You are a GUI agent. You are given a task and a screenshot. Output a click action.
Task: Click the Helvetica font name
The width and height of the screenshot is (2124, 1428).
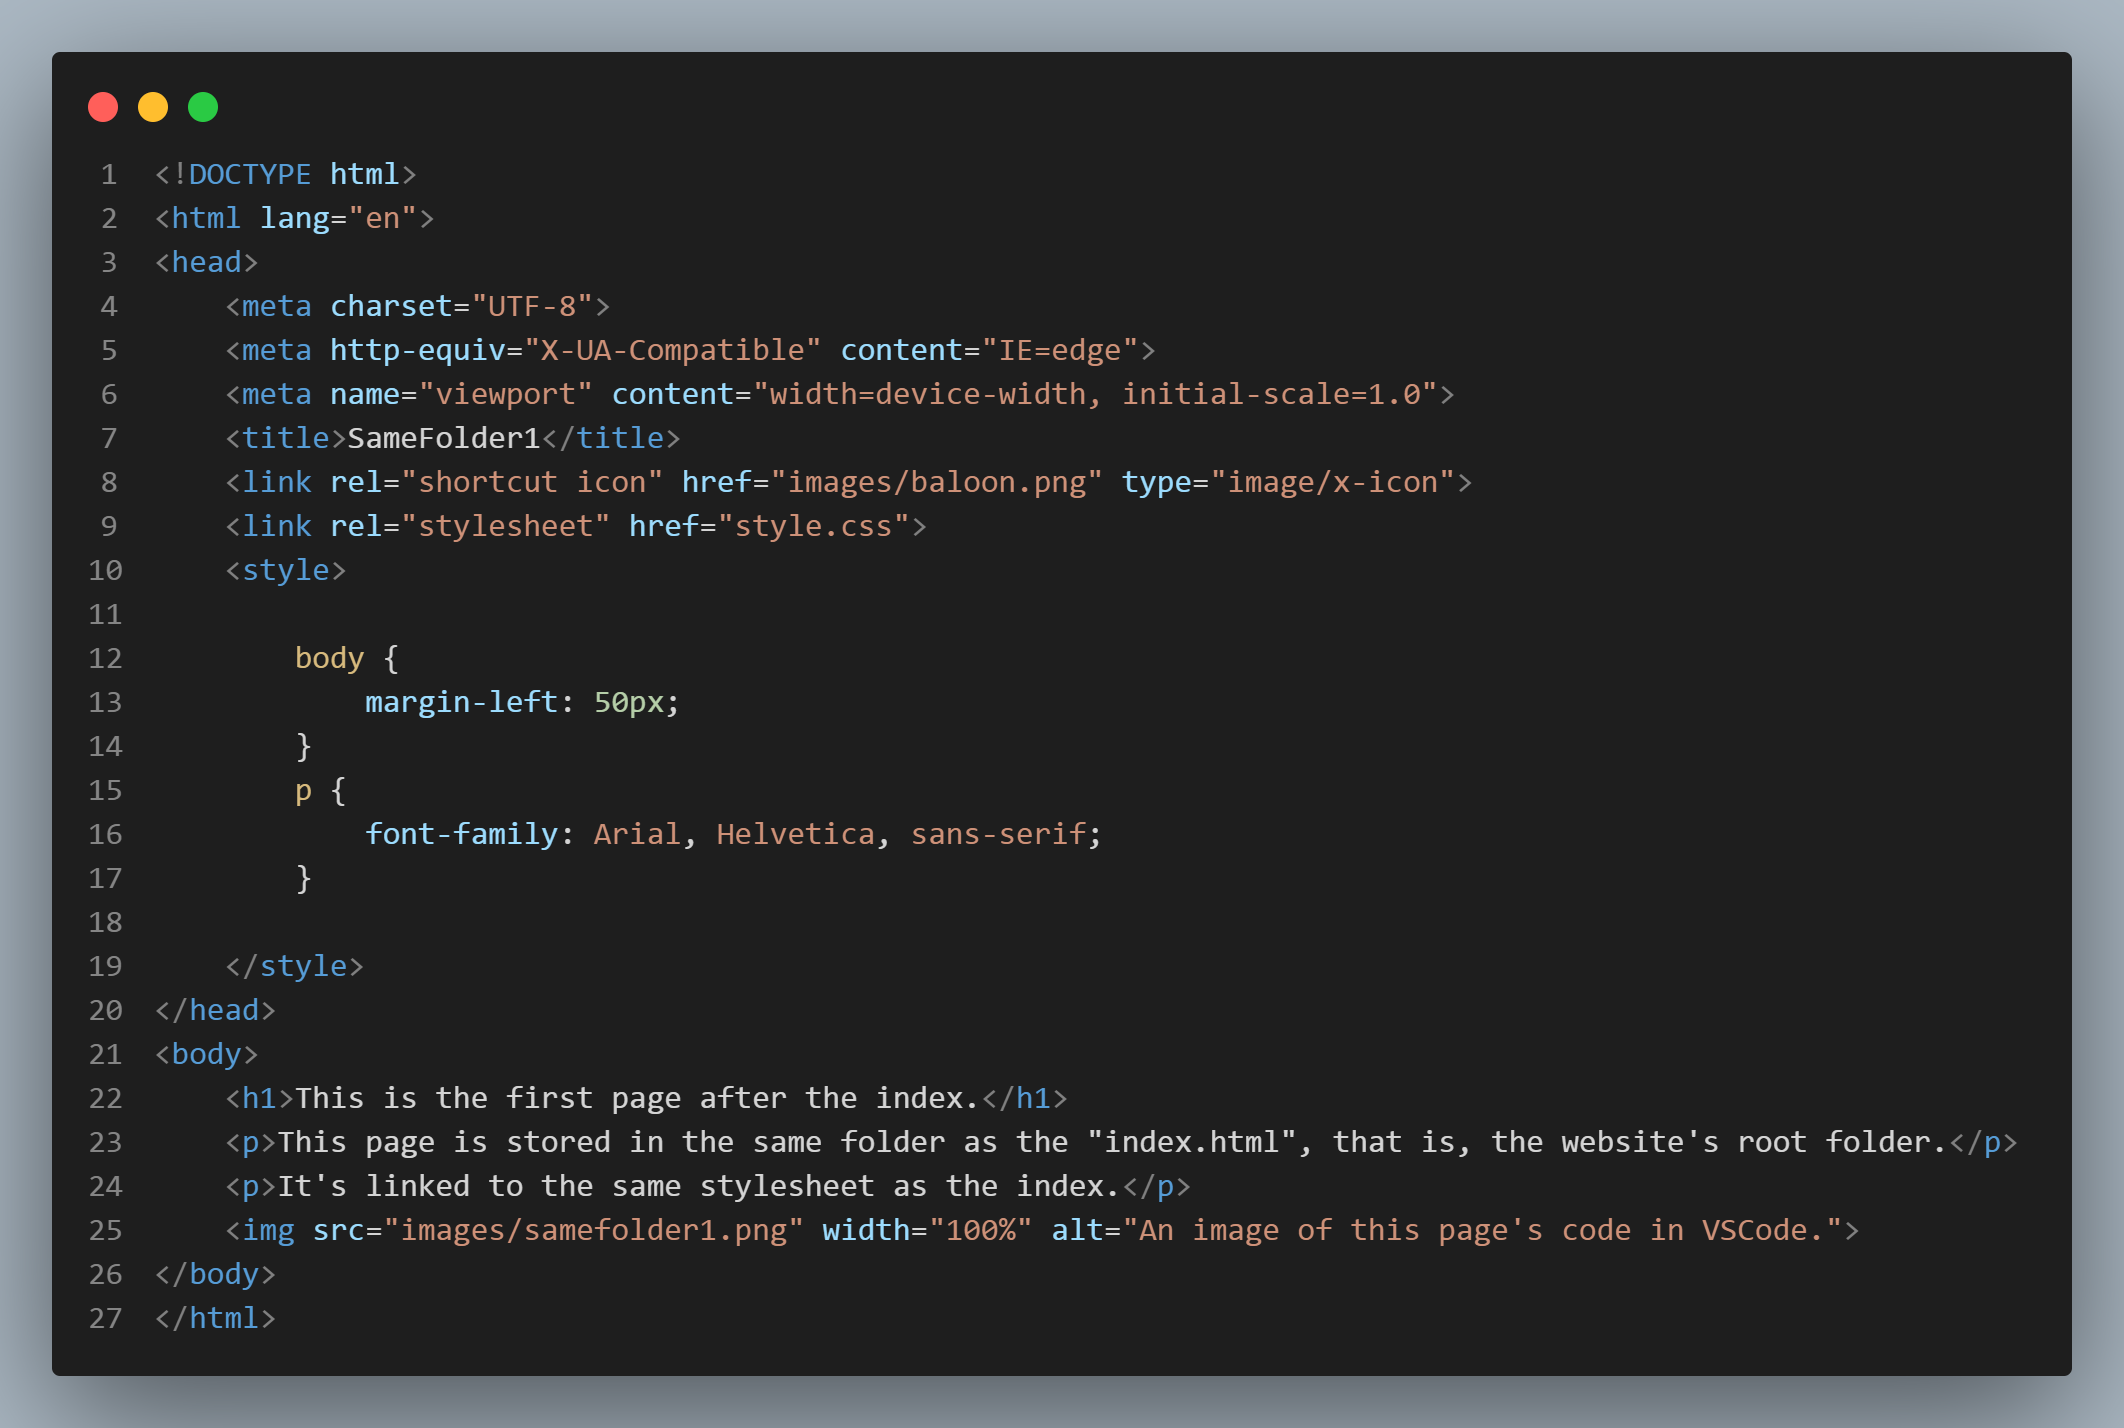tap(795, 834)
